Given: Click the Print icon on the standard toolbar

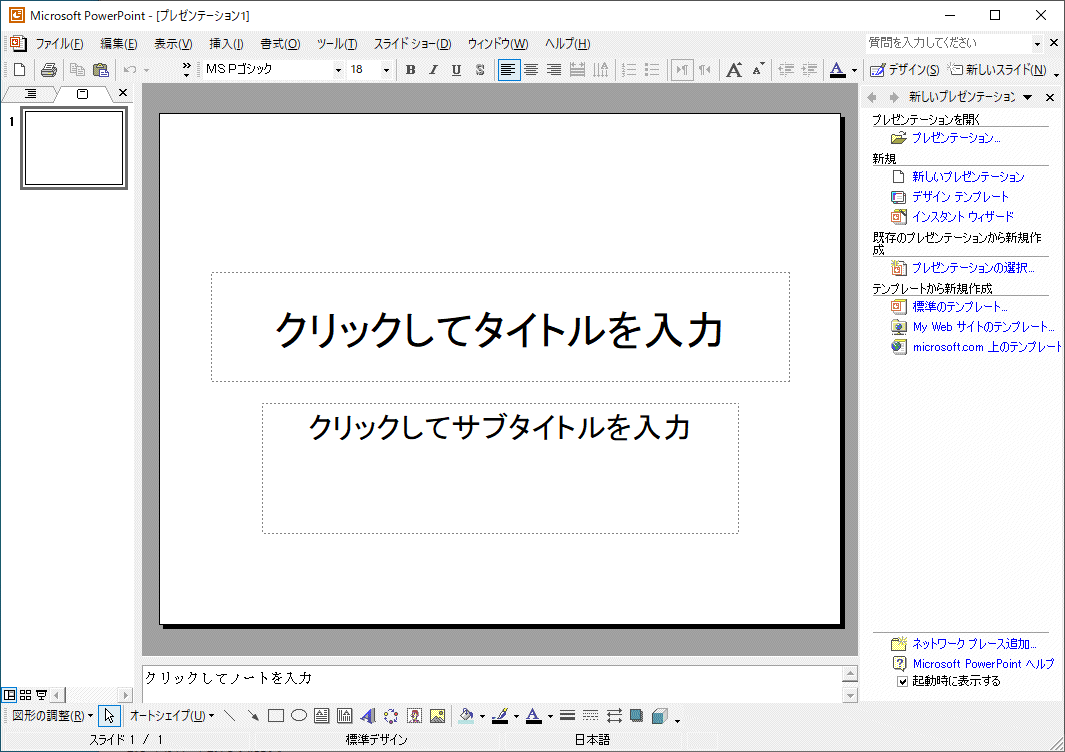Looking at the screenshot, I should point(48,69).
